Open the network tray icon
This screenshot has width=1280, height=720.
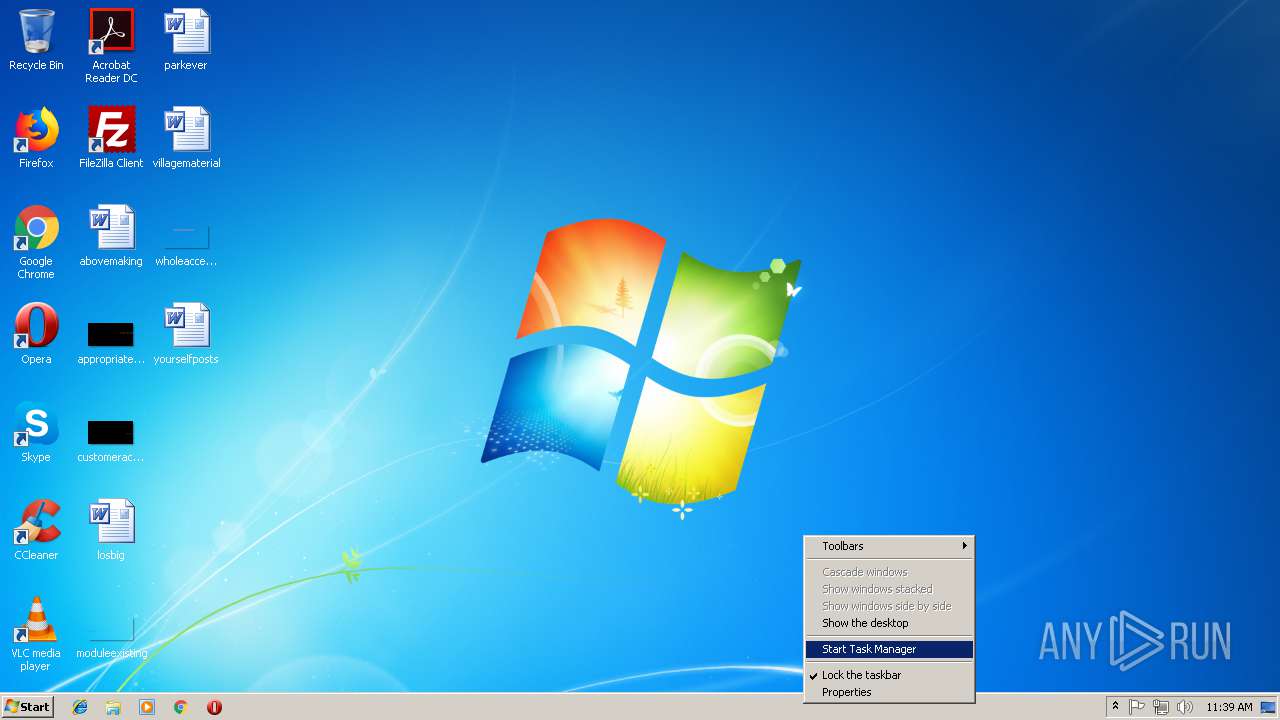coord(1161,707)
